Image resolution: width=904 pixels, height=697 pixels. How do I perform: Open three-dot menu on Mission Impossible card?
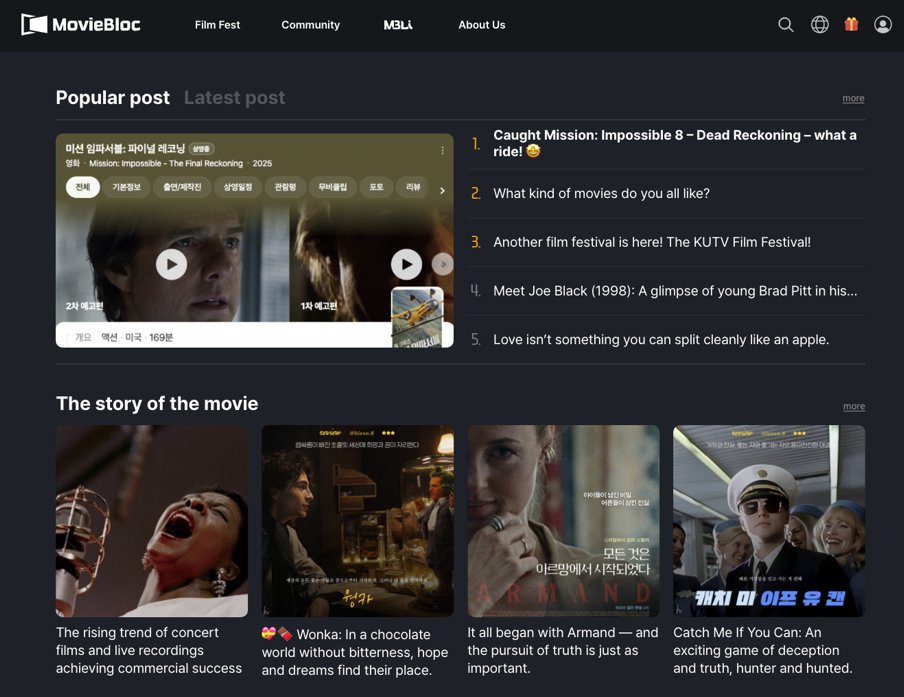pyautogui.click(x=442, y=150)
